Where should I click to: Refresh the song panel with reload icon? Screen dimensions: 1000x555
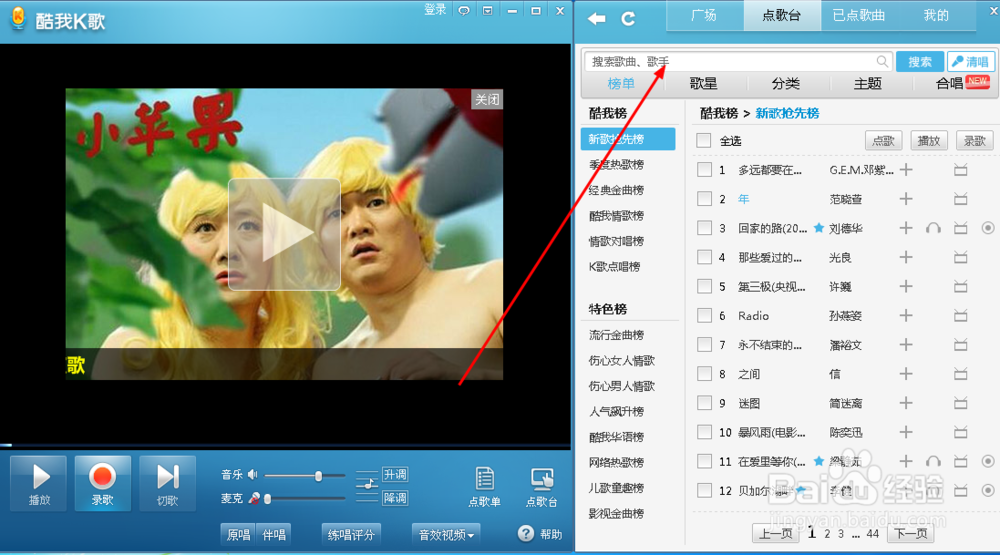pos(628,18)
